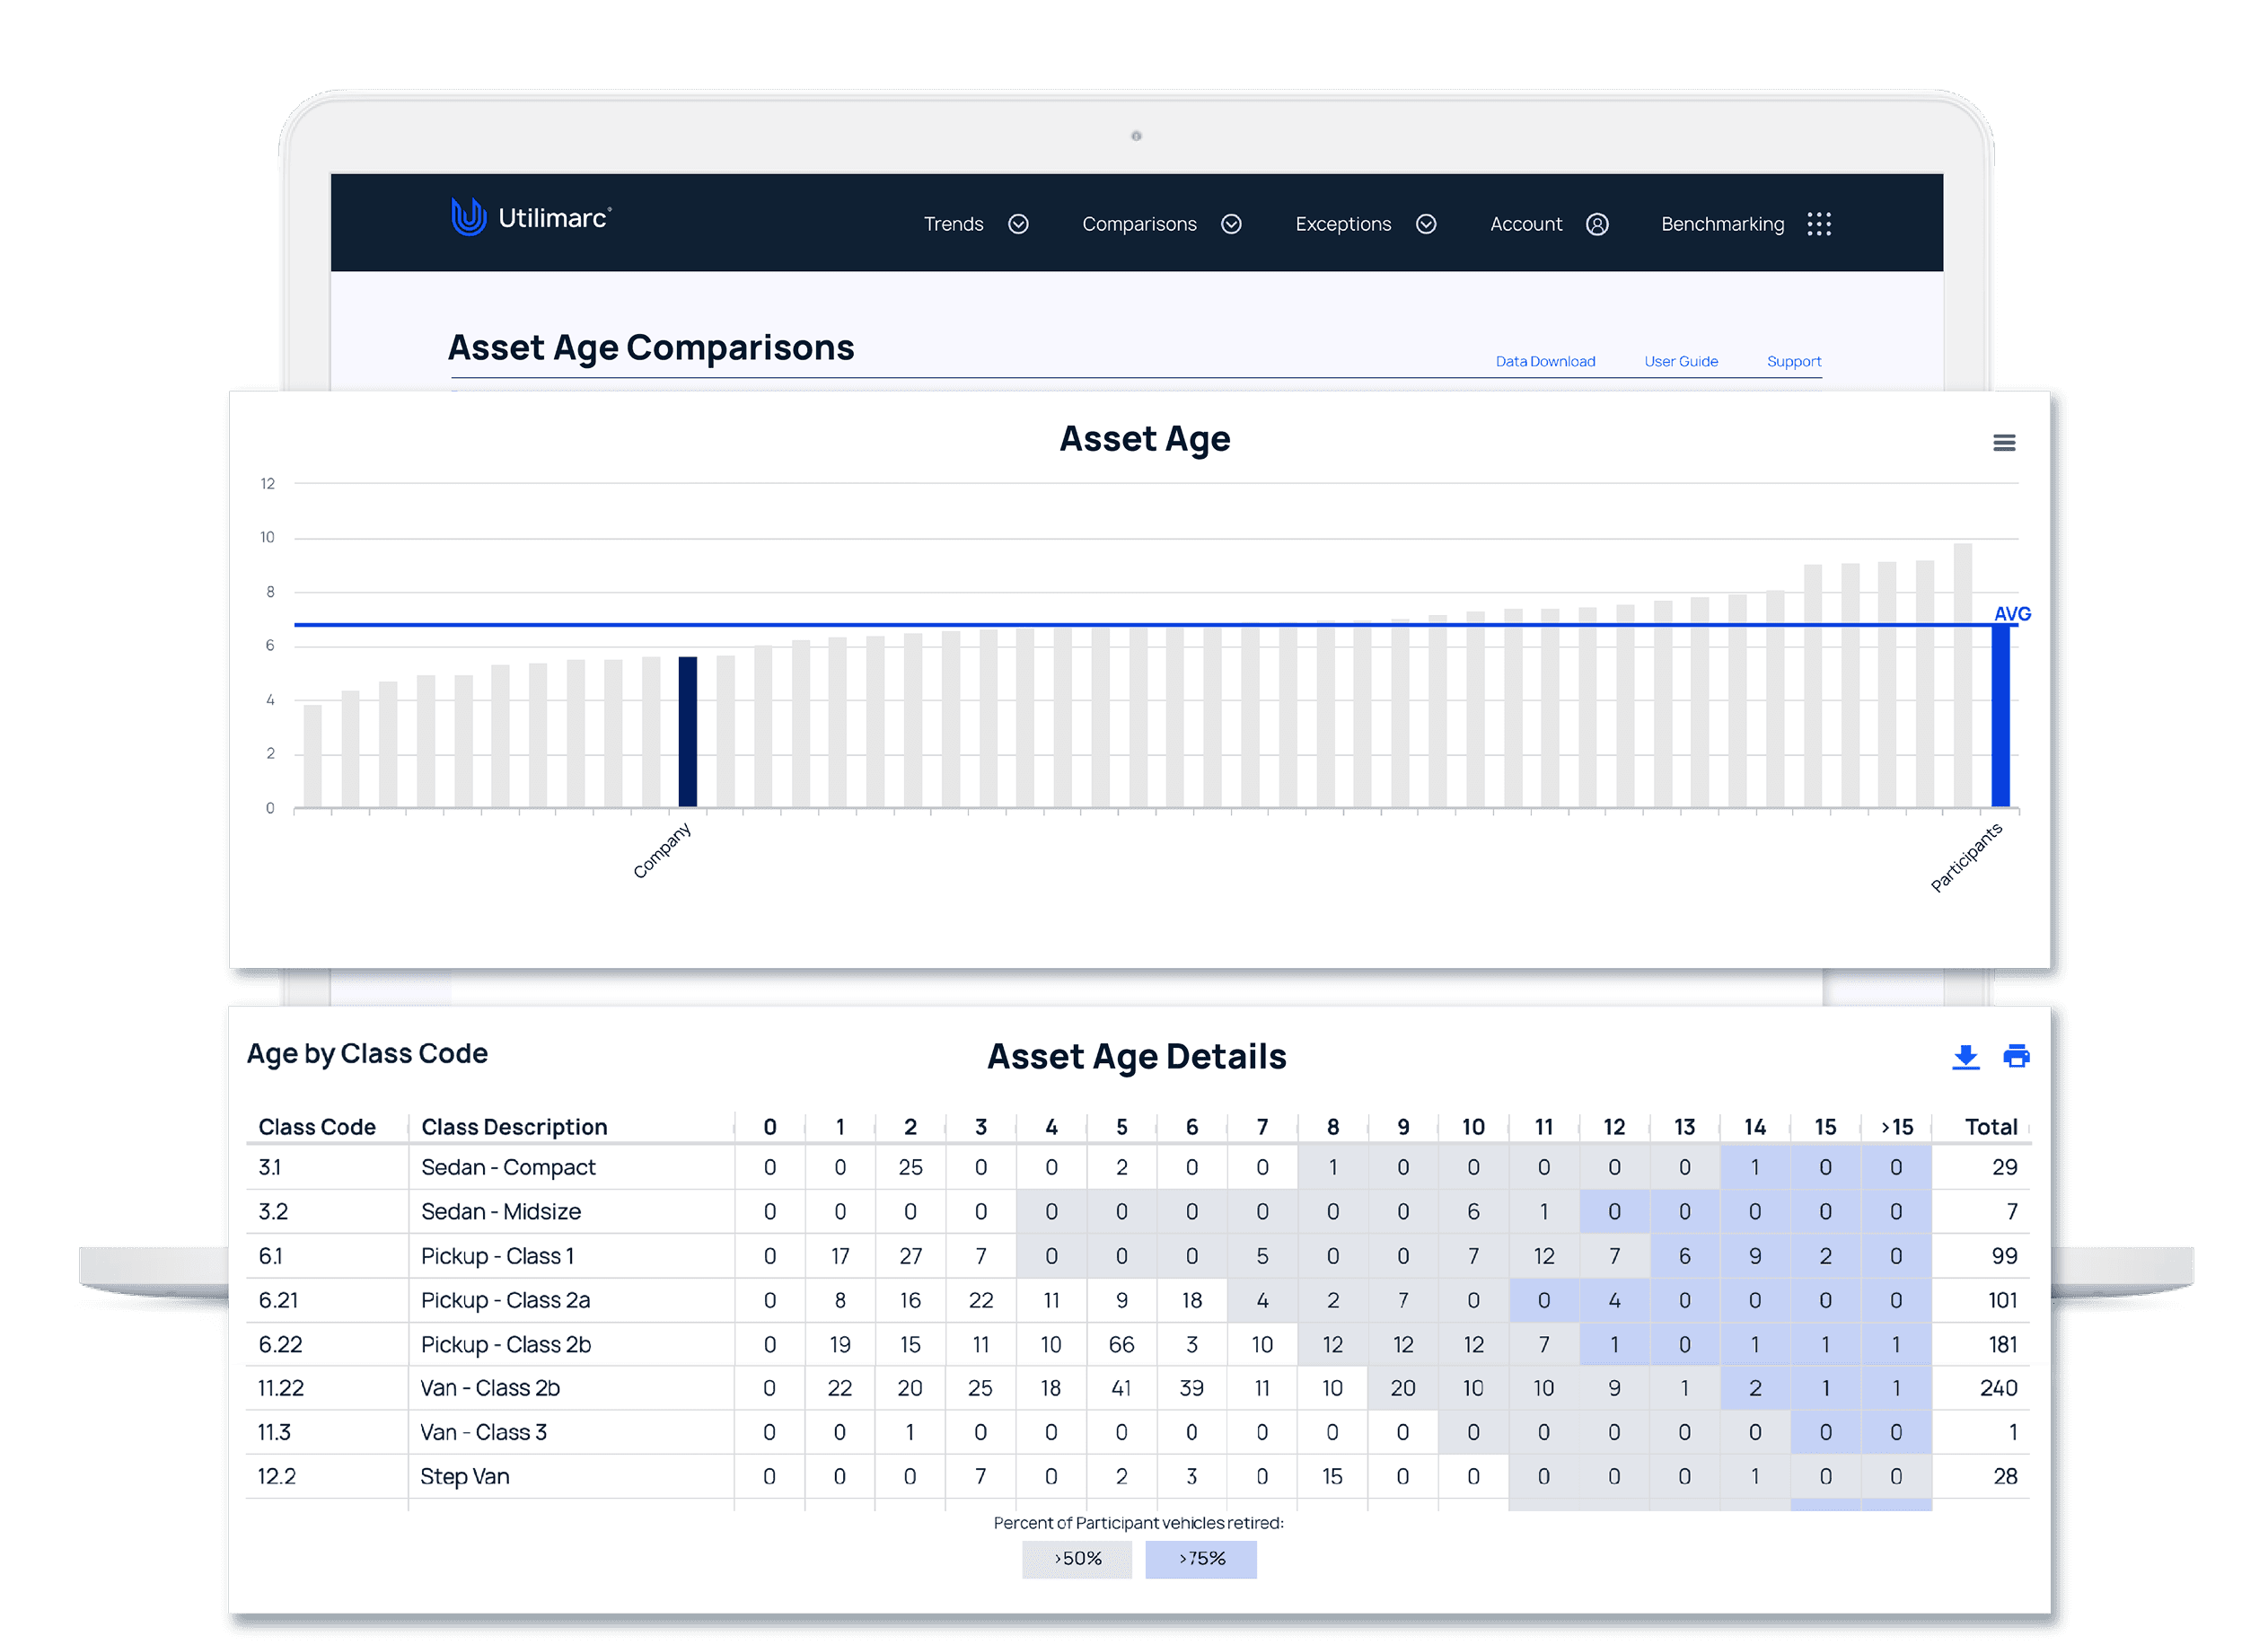Open the Data Download link
The image size is (2268, 1645).
pyautogui.click(x=1544, y=361)
